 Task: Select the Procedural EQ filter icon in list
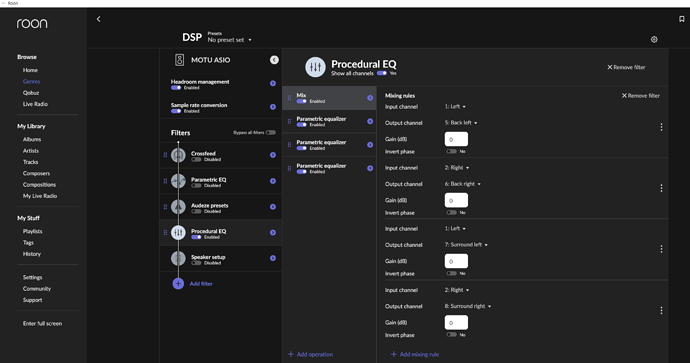[x=178, y=233]
